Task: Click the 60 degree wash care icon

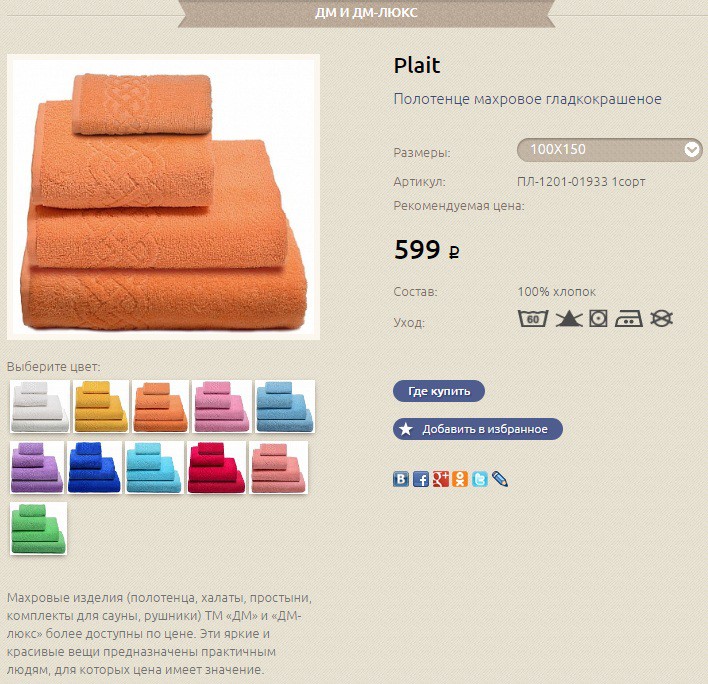Action: pyautogui.click(x=533, y=318)
